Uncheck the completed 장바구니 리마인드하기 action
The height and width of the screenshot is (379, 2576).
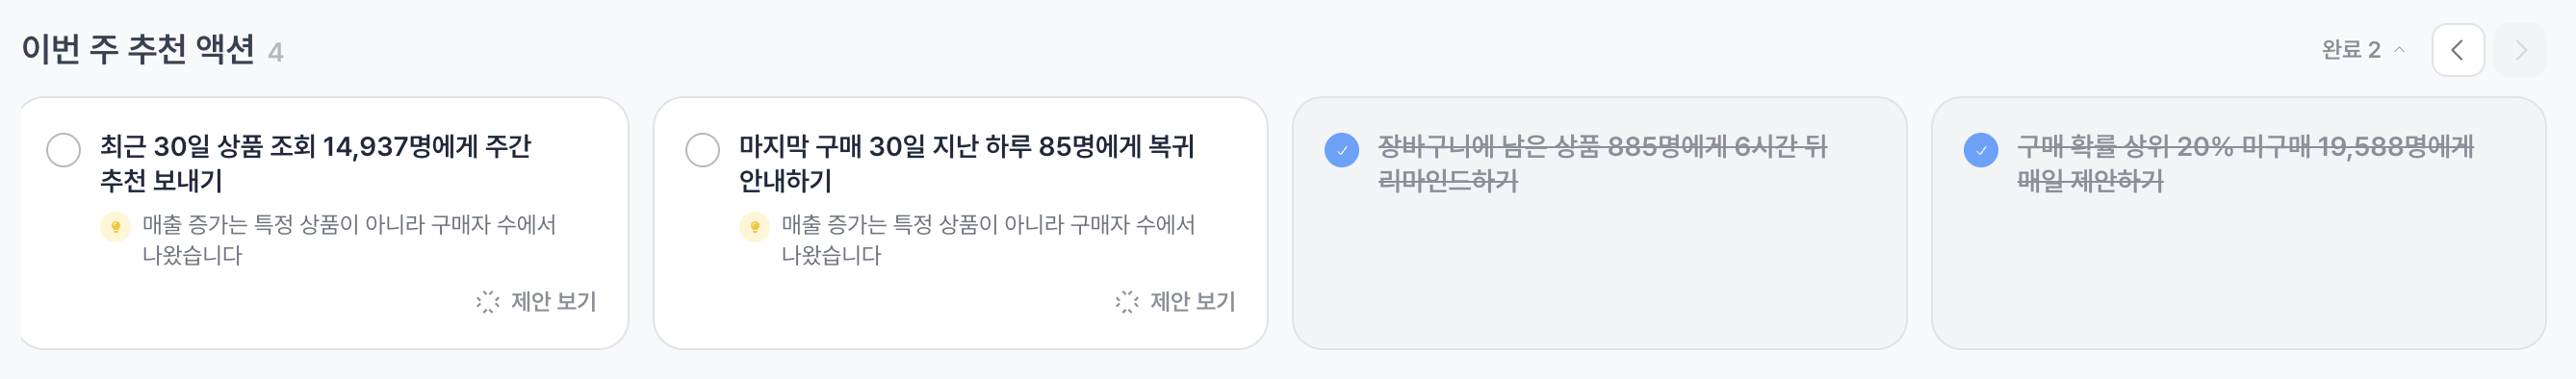point(1342,150)
